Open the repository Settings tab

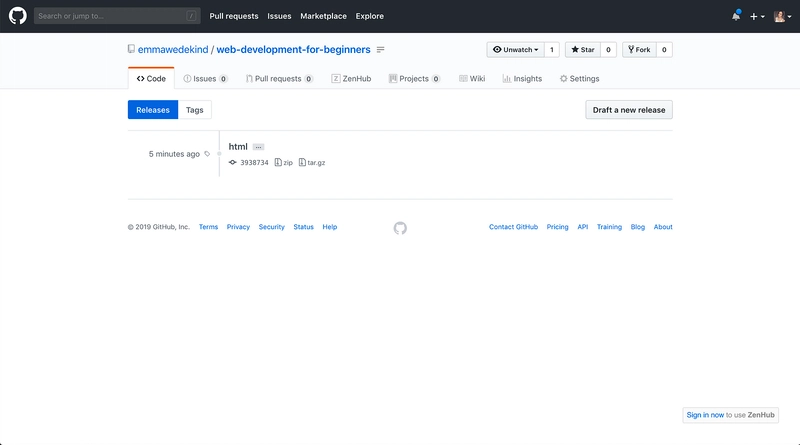(579, 79)
